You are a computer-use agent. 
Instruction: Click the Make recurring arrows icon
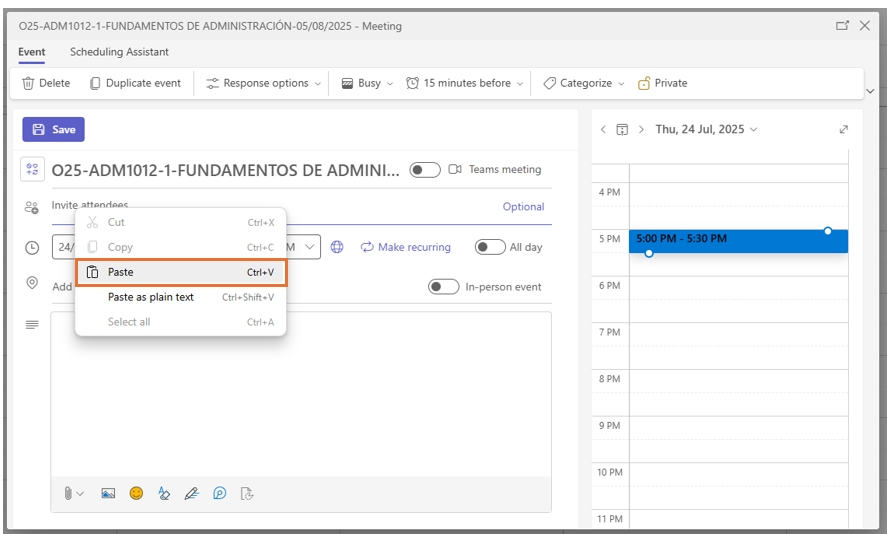tap(367, 247)
